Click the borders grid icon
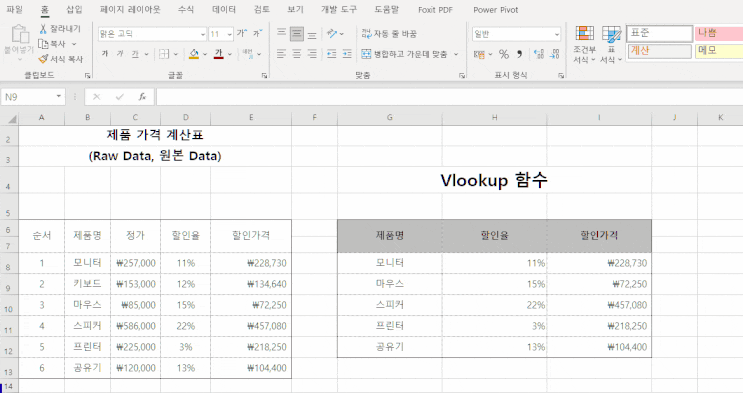Screen dimensions: 743x393 [164, 54]
